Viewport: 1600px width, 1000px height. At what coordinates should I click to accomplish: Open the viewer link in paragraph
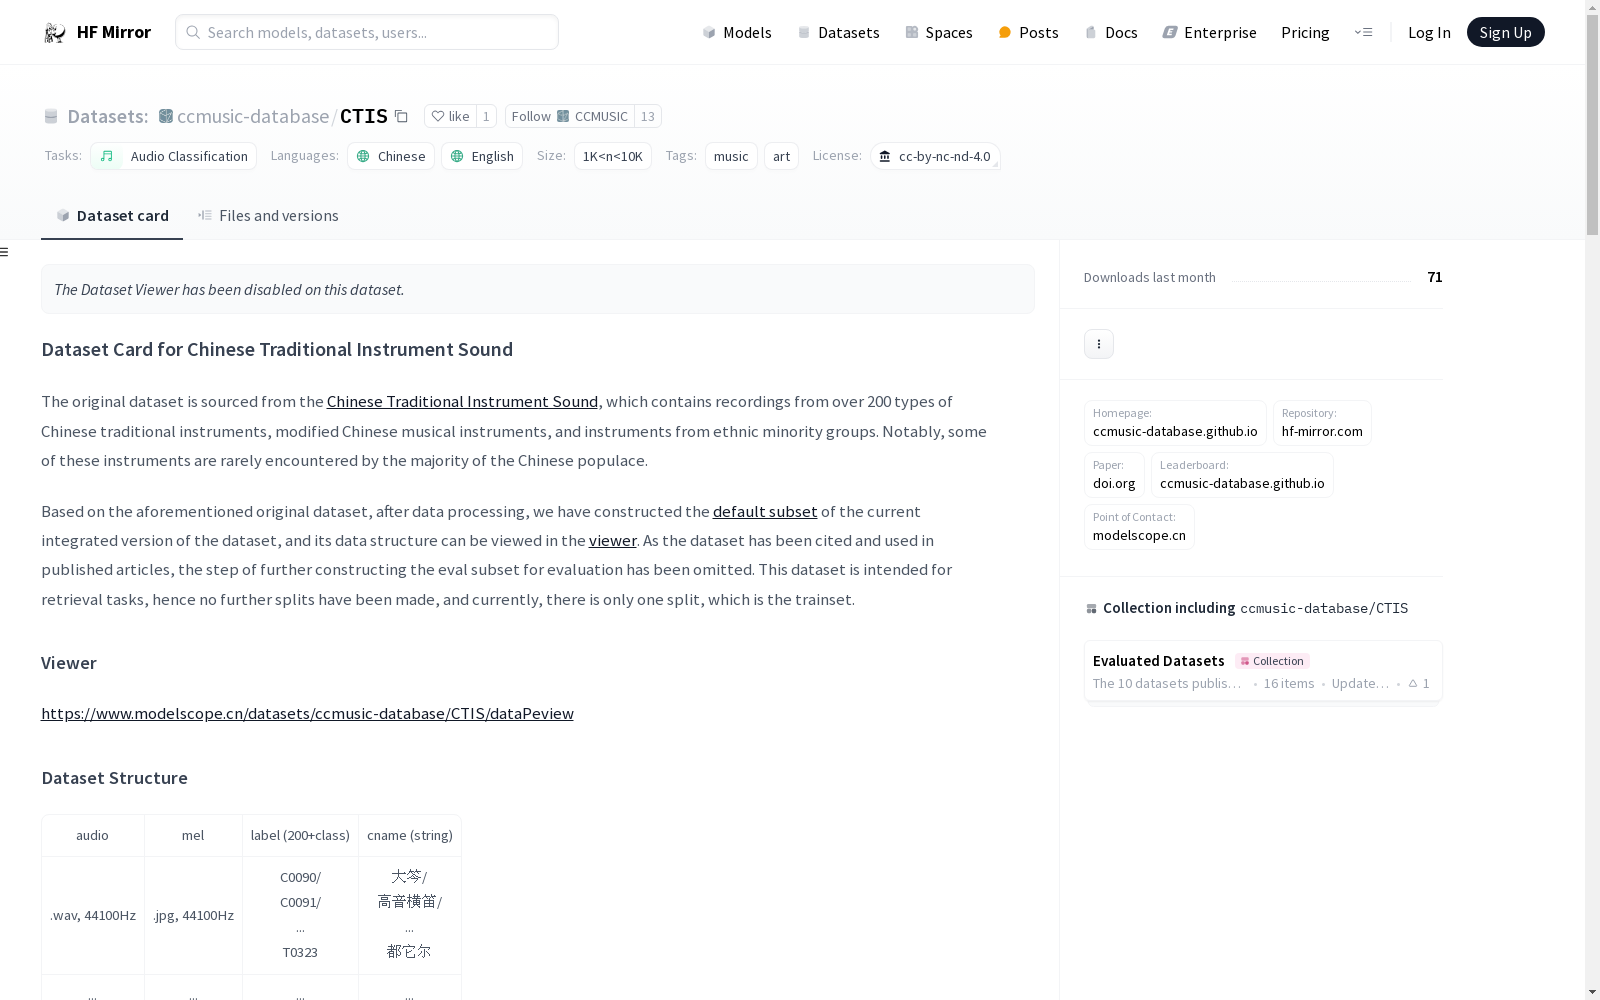point(613,540)
